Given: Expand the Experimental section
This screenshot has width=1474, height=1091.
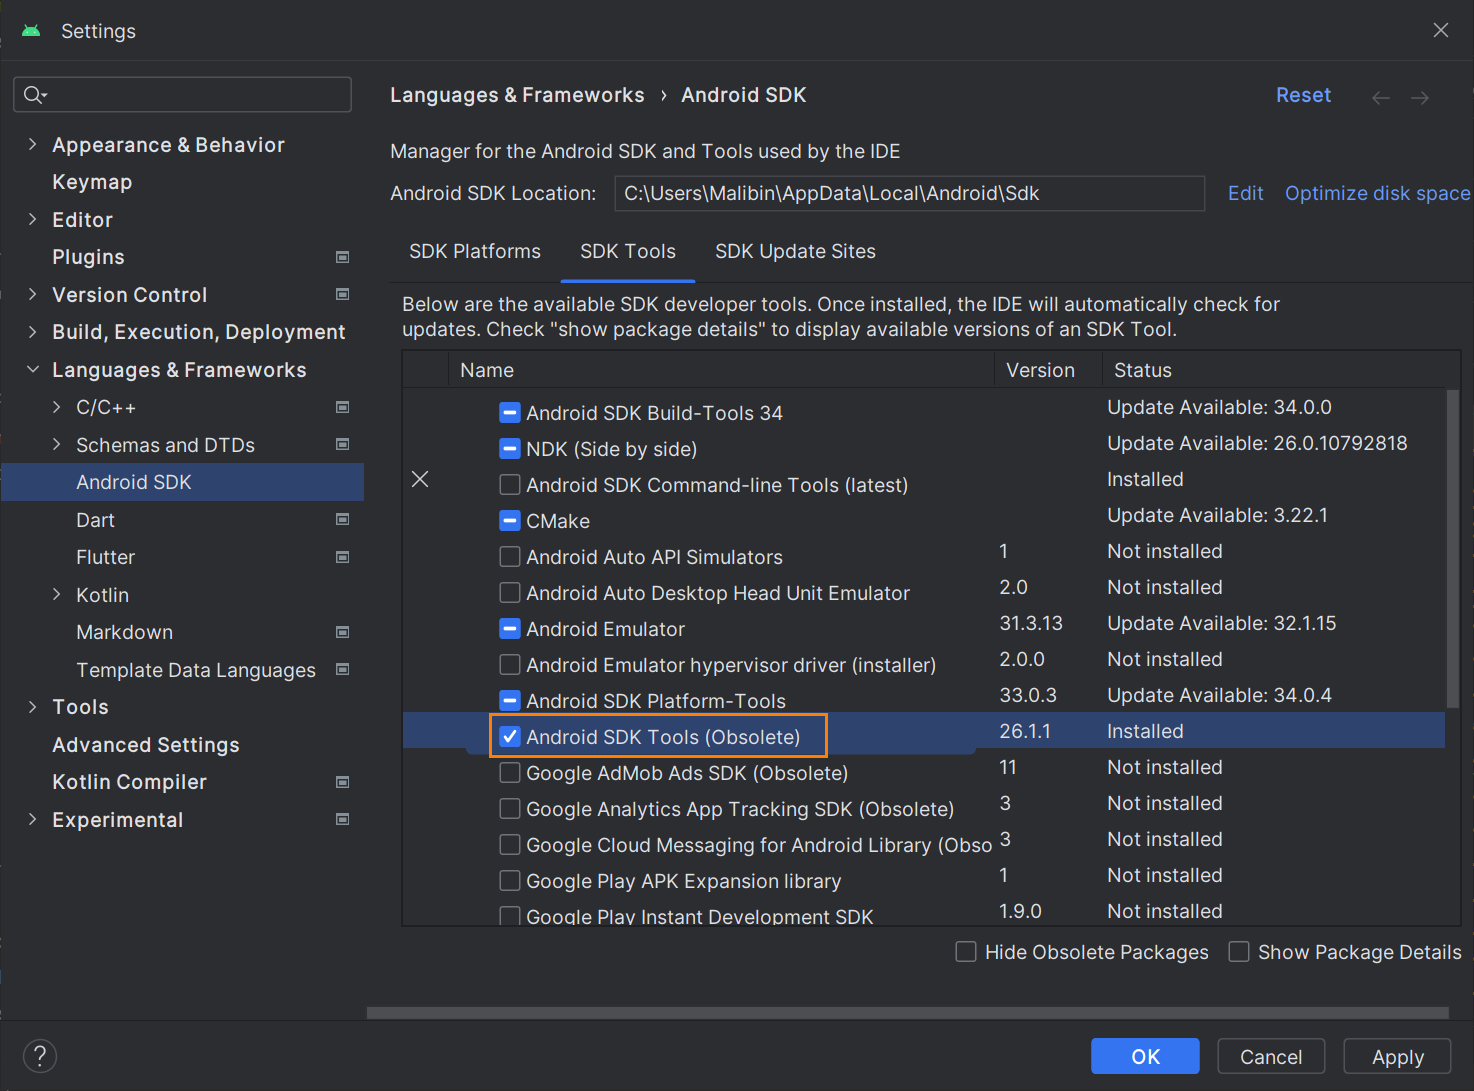Looking at the screenshot, I should [32, 819].
